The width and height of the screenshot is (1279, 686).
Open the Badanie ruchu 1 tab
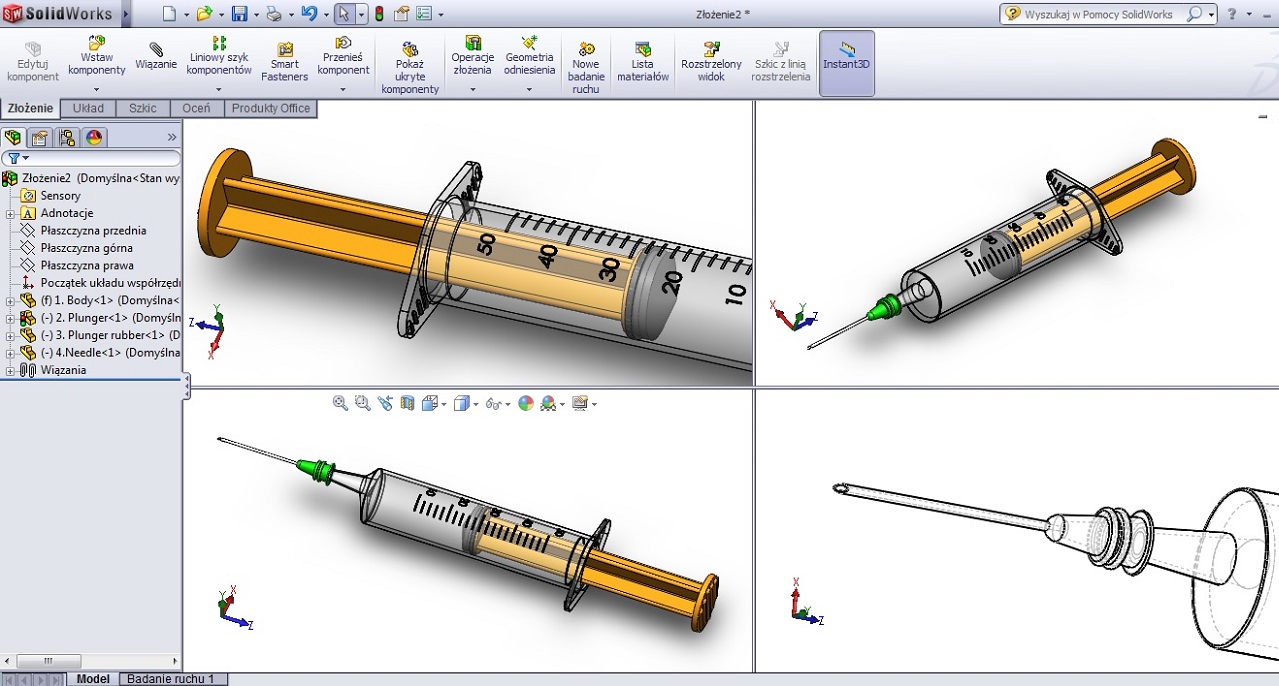(x=174, y=679)
